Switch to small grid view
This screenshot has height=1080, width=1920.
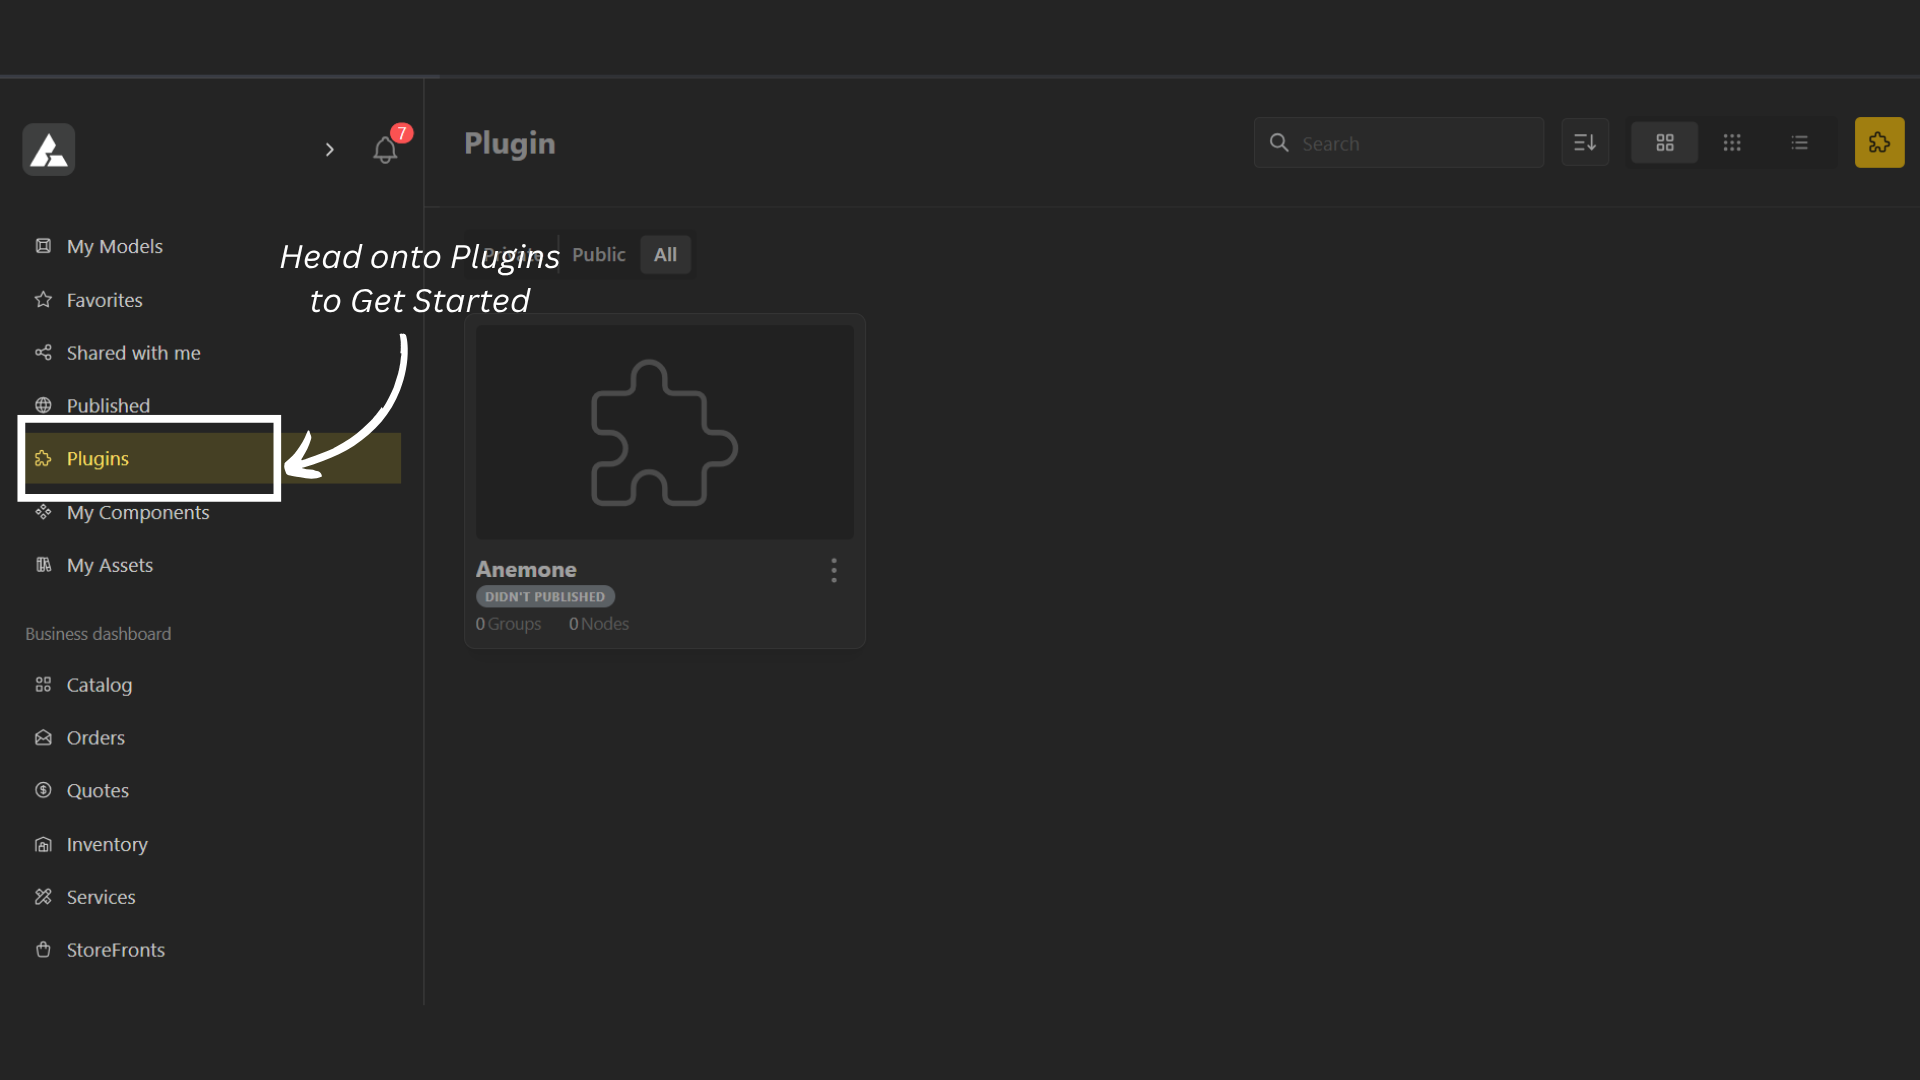[1732, 143]
